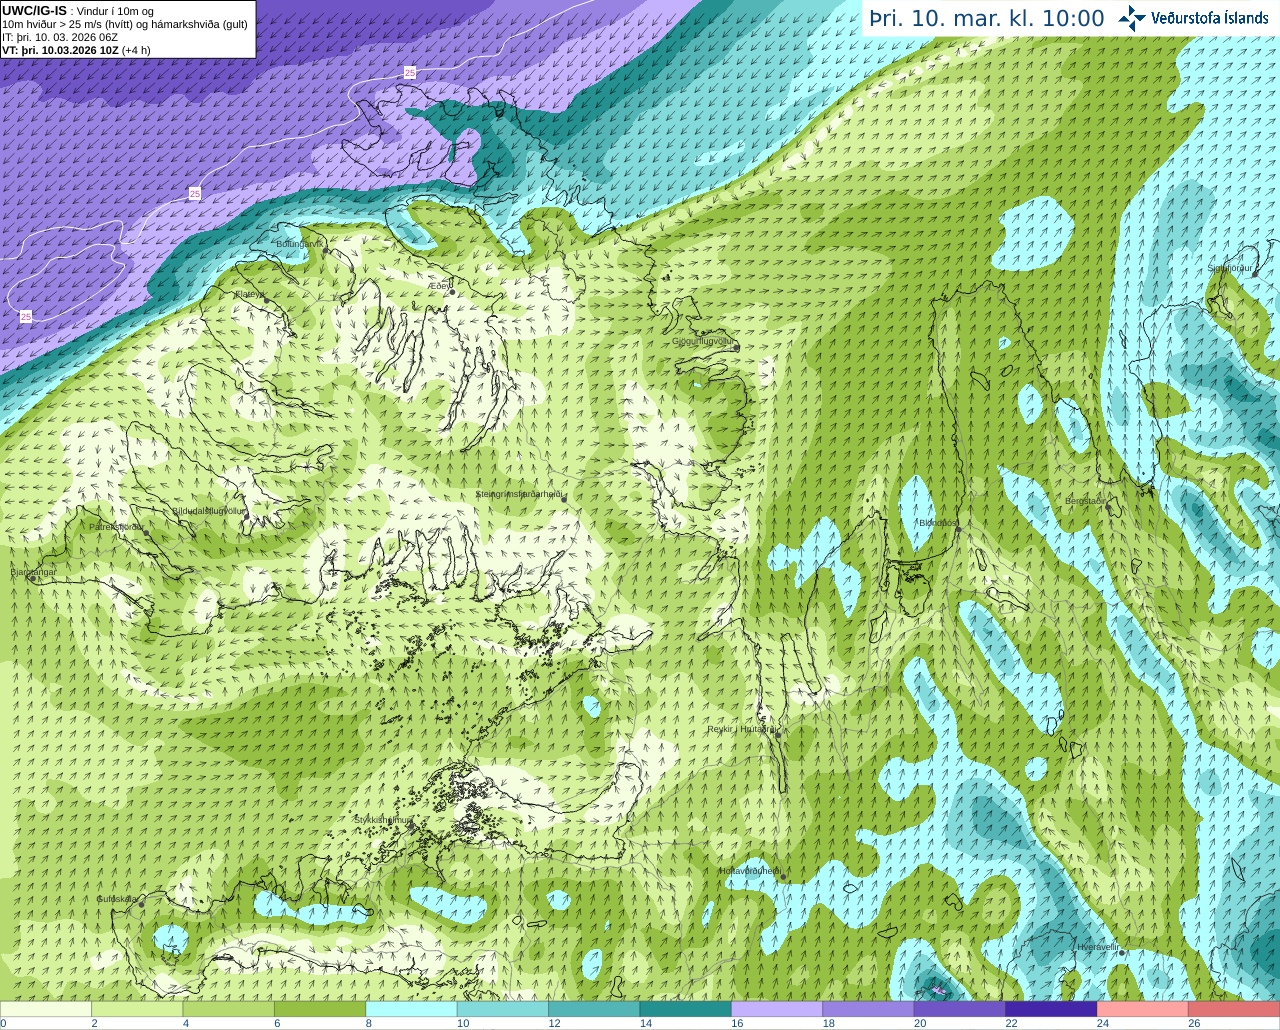The image size is (1280, 1030).
Task: Click the Hveravellir station label
Action: coord(1097,947)
